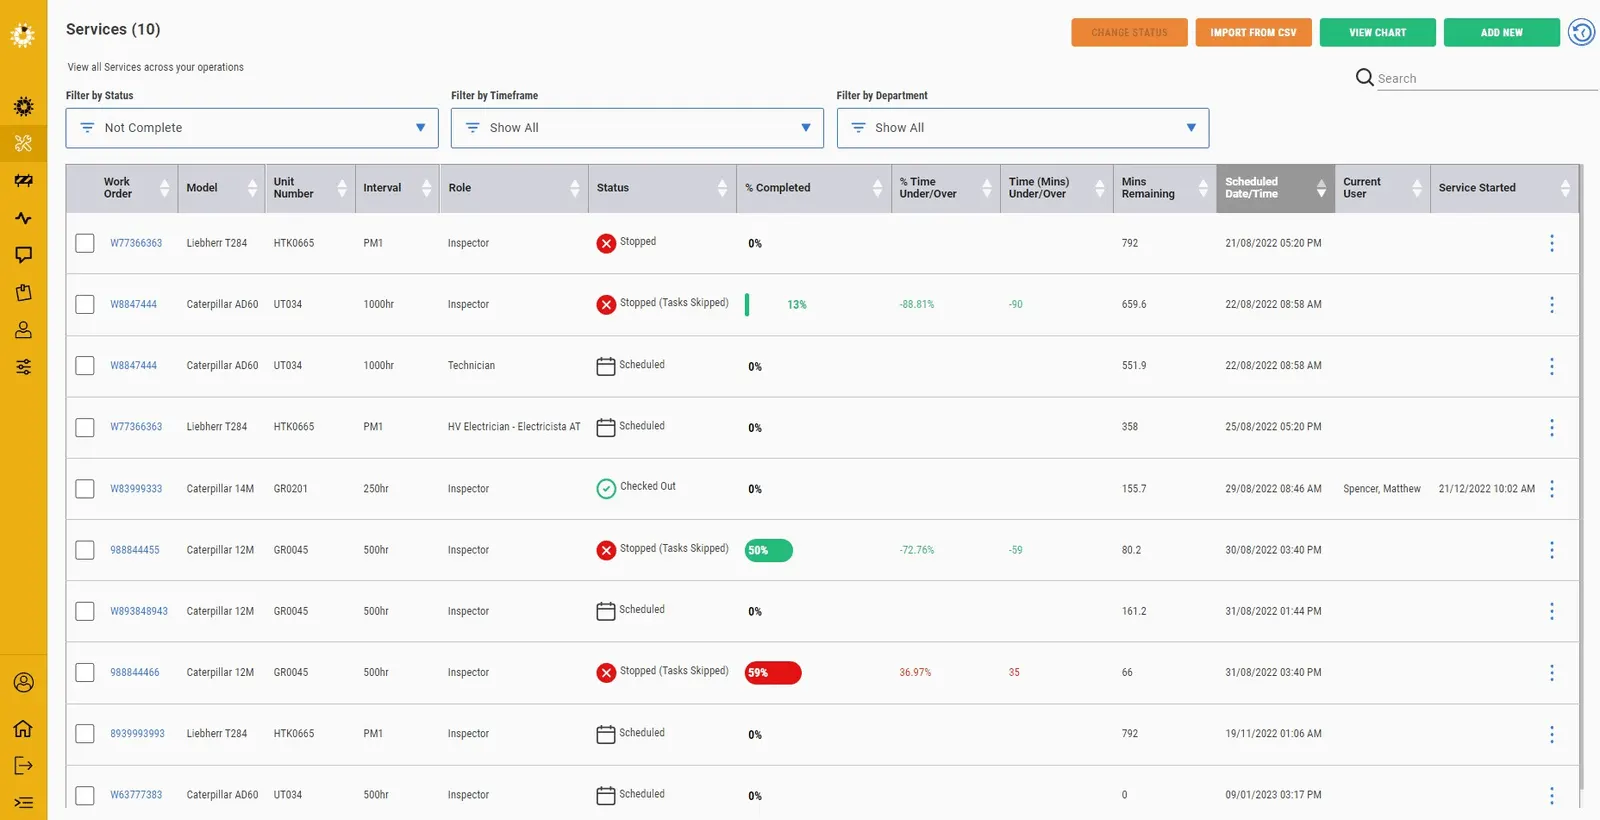Click the history clock icon top right
Screen dimensions: 1600x820
1581,32
